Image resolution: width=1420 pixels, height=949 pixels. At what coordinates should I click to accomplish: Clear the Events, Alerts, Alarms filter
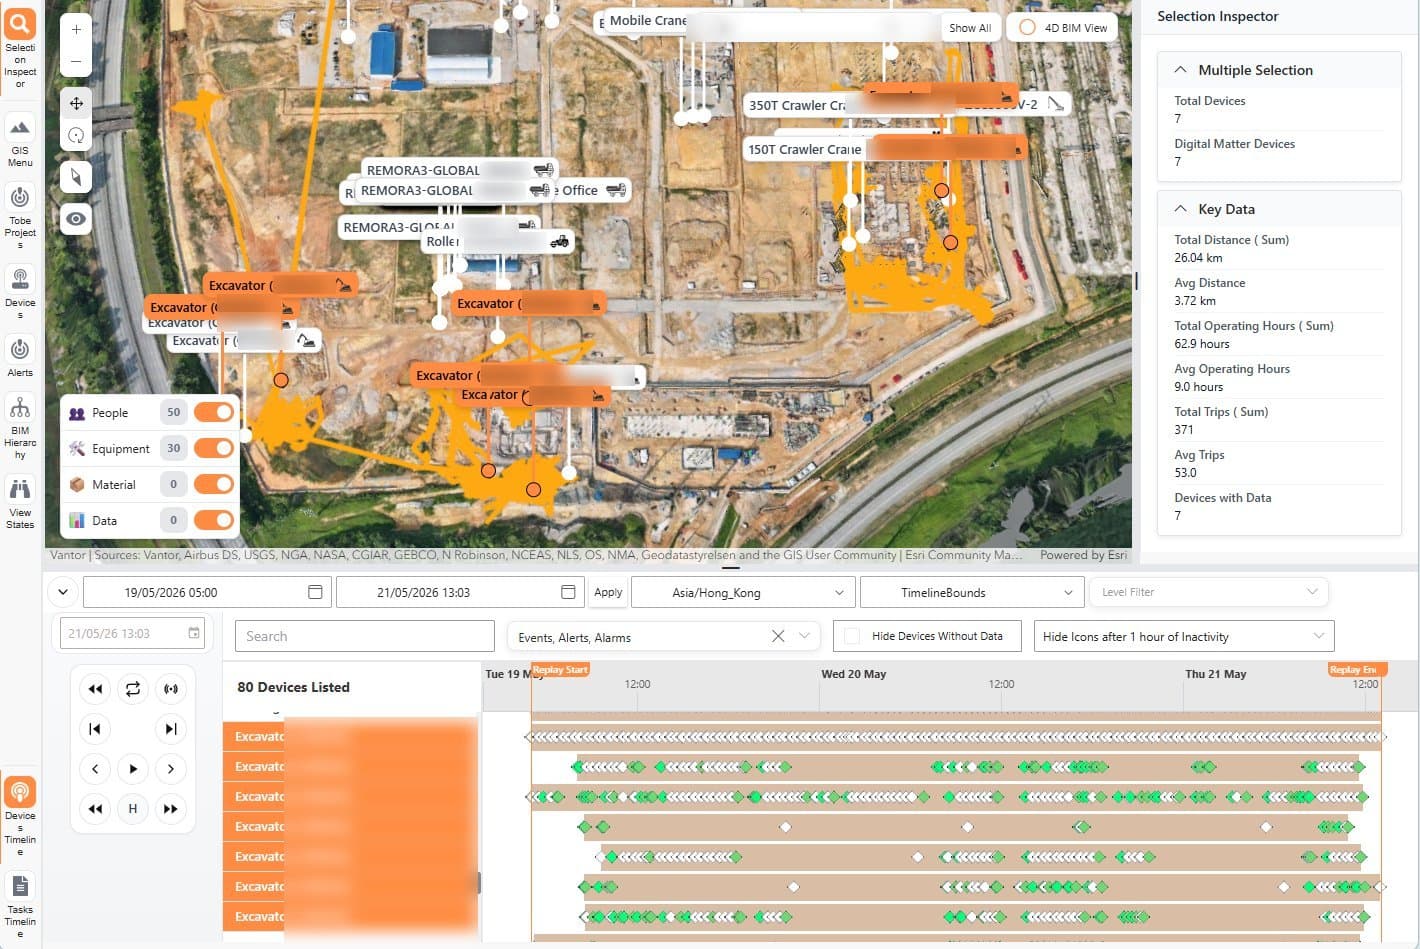tap(778, 636)
